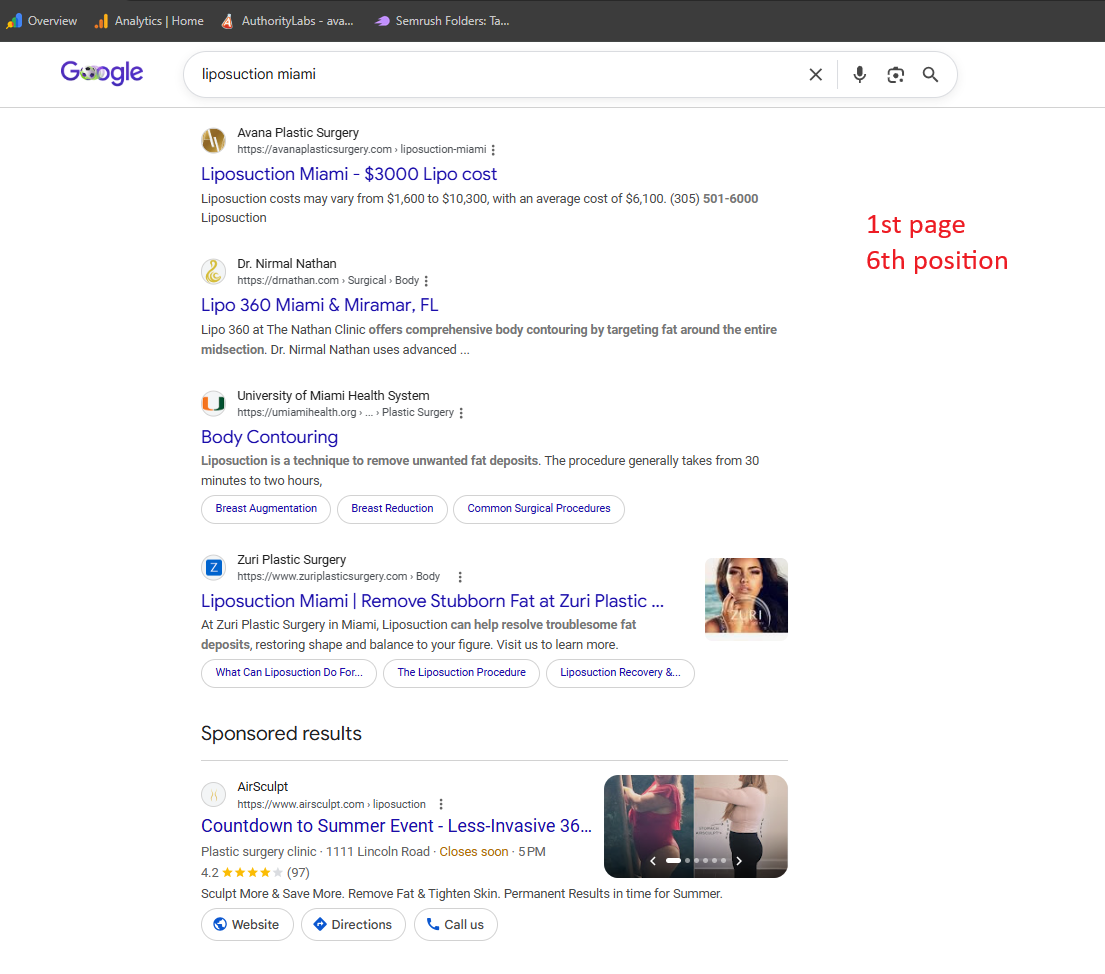The image size is (1105, 974).
Task: Open the Analytics | Home bookmark
Action: [x=149, y=21]
